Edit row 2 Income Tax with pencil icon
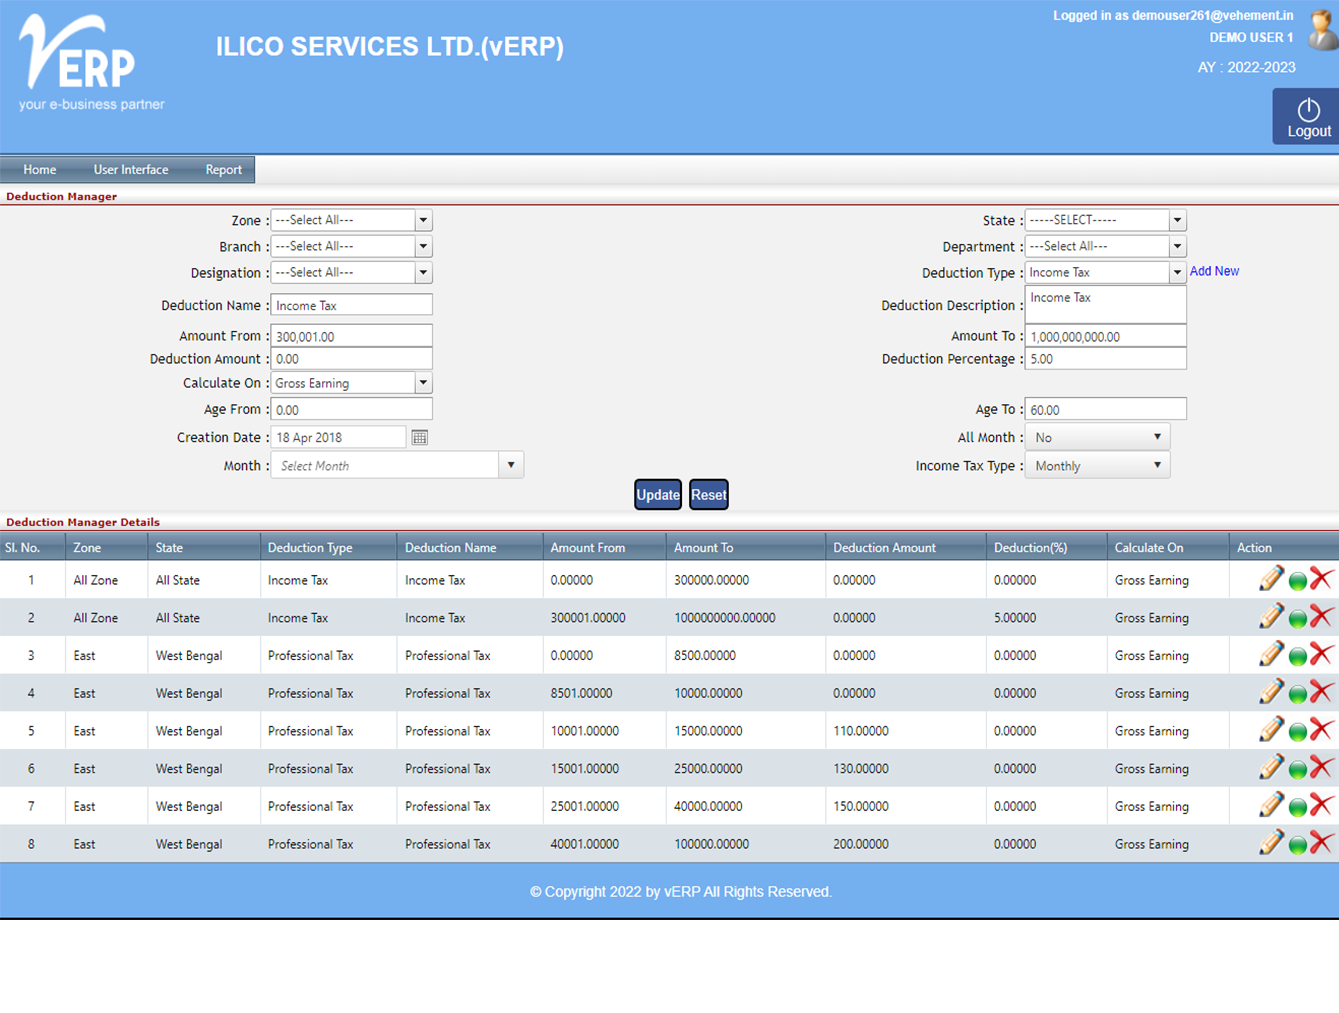This screenshot has height=1013, width=1339. point(1271,616)
